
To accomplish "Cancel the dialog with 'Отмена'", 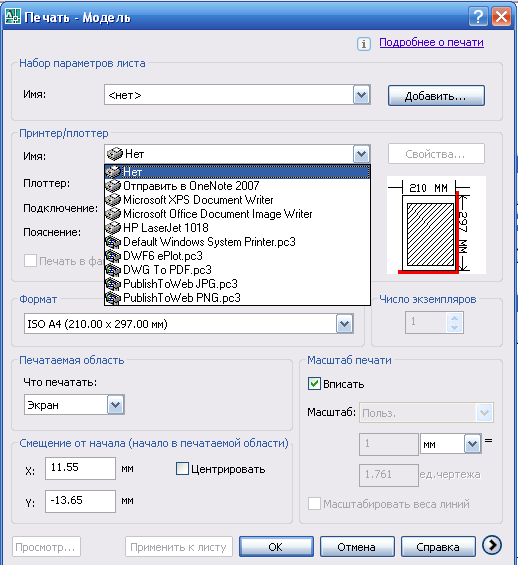I will click(x=357, y=547).
